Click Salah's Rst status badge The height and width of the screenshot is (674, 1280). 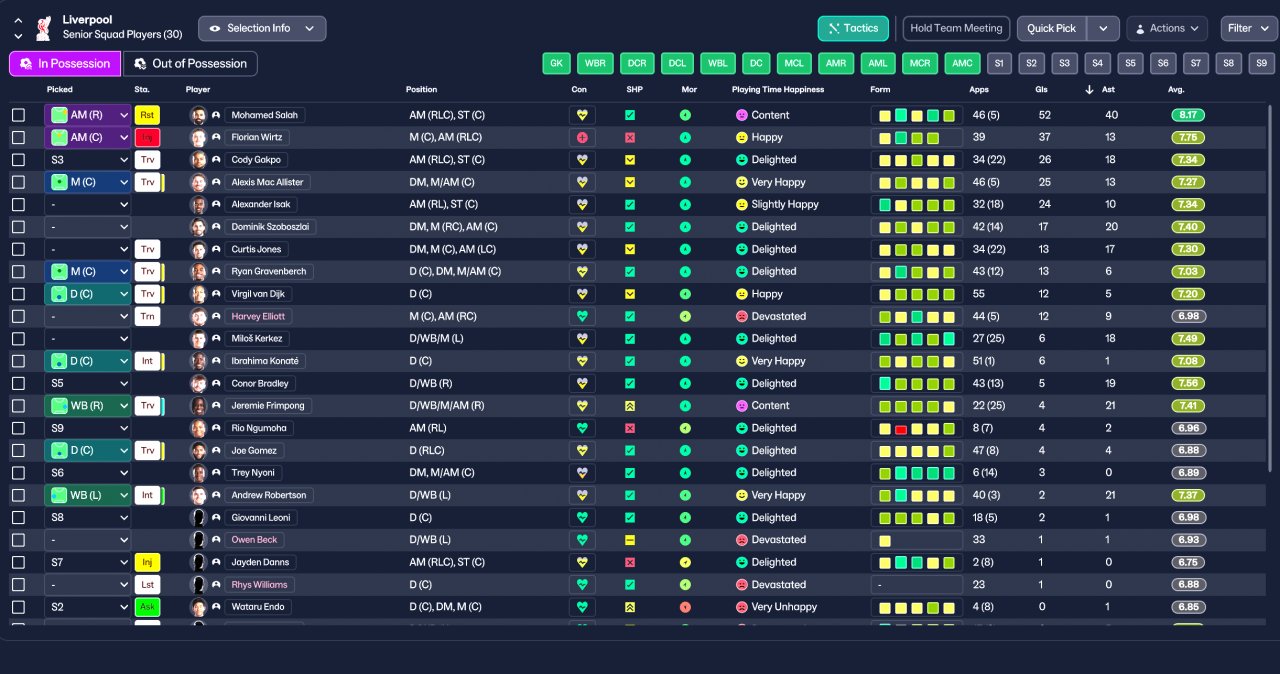click(147, 115)
